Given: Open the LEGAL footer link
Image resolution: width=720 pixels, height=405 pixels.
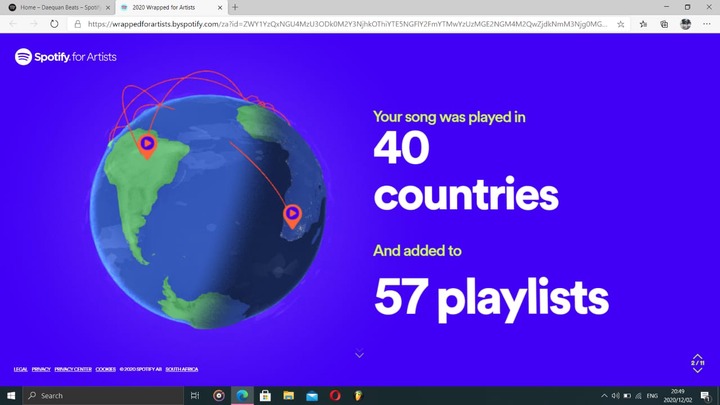Looking at the screenshot, I should [x=21, y=369].
